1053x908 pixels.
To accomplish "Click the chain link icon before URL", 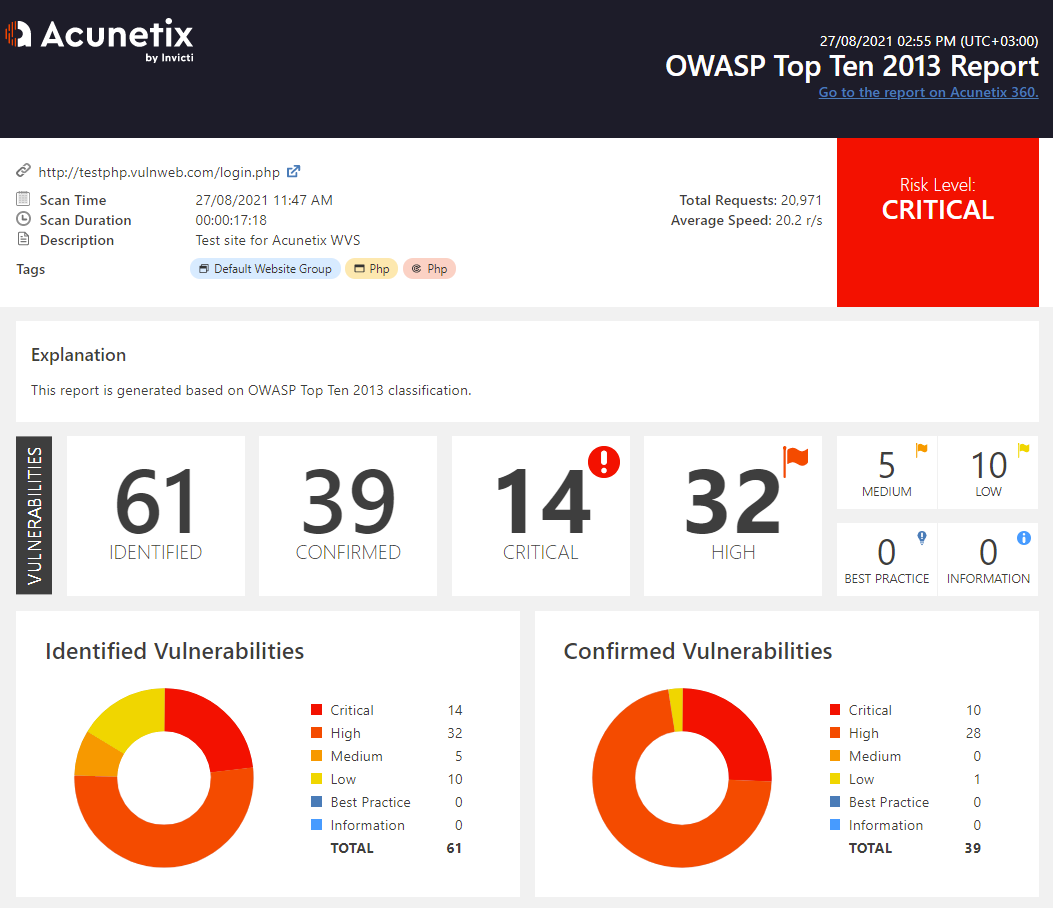I will pos(24,171).
